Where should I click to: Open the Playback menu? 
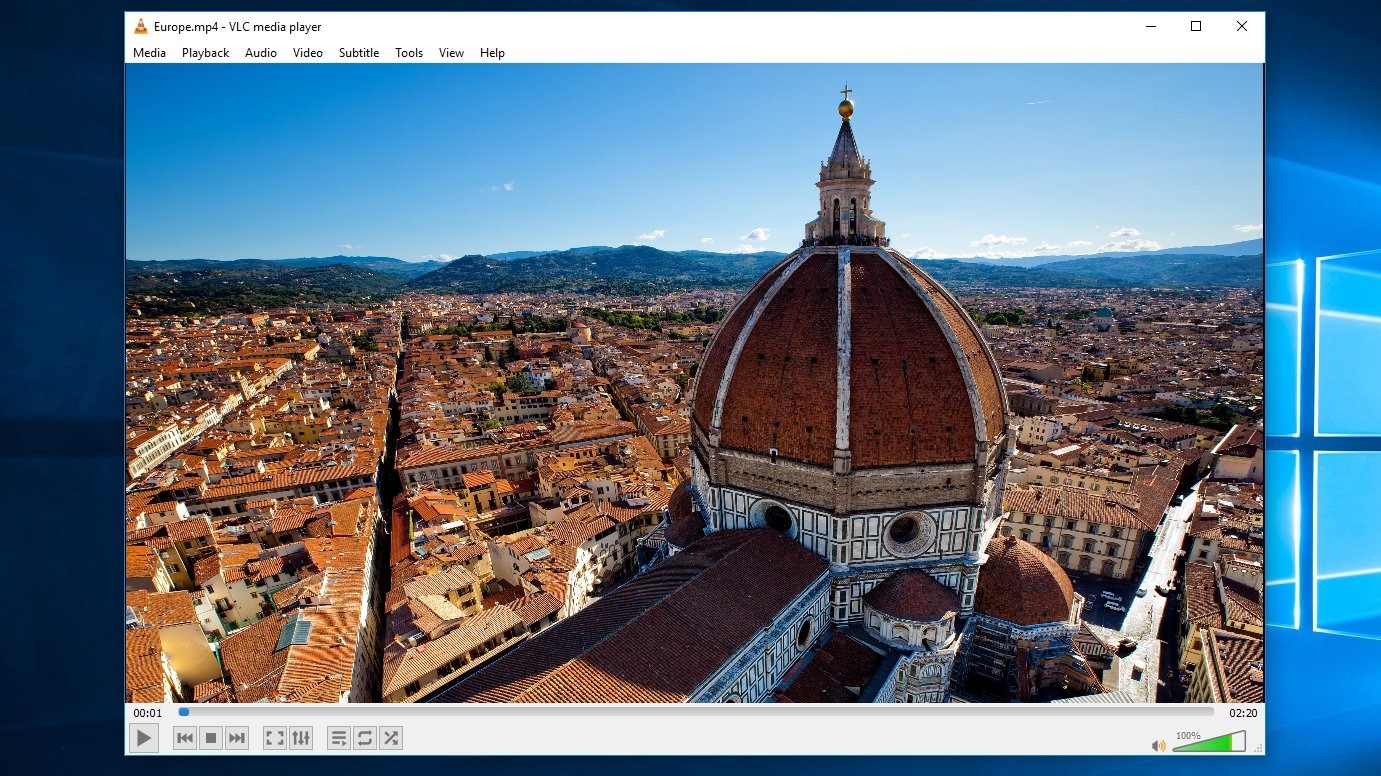(205, 53)
